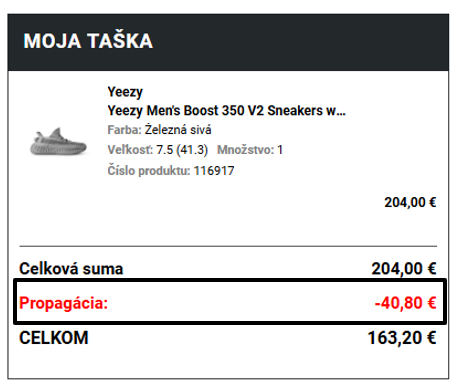Screen dimensions: 464x392
Task: Click the Celková suma amount 204,00 €
Action: (404, 269)
